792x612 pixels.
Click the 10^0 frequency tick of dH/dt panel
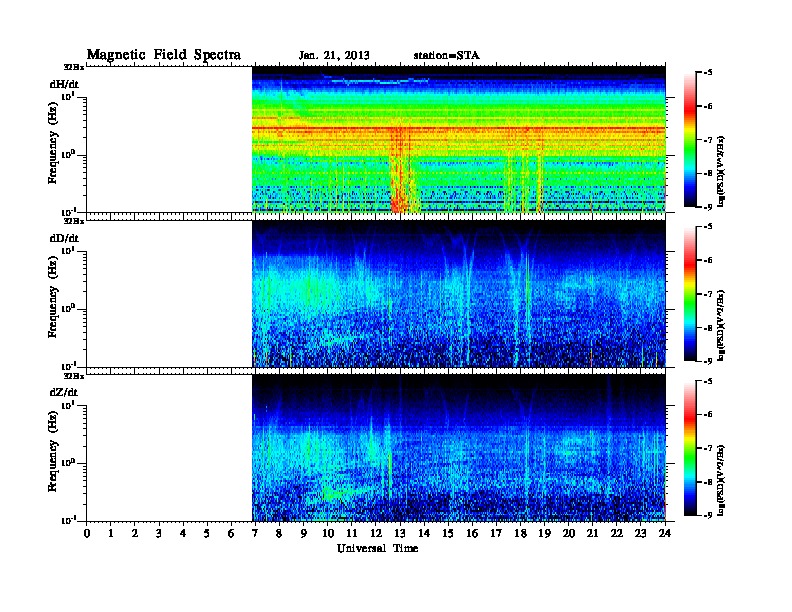[x=68, y=154]
